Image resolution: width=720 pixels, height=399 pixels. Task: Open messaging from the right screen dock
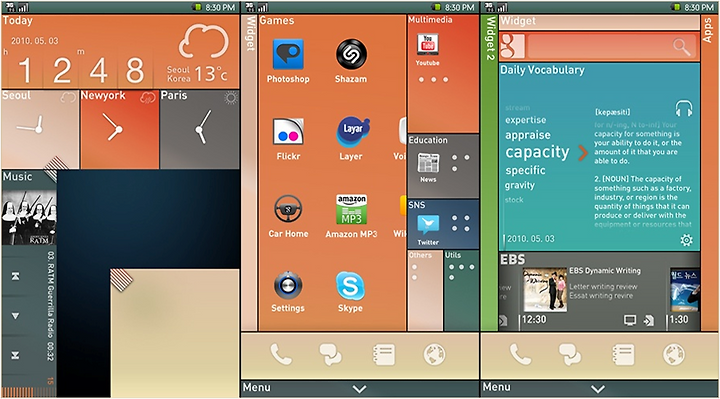[570, 354]
